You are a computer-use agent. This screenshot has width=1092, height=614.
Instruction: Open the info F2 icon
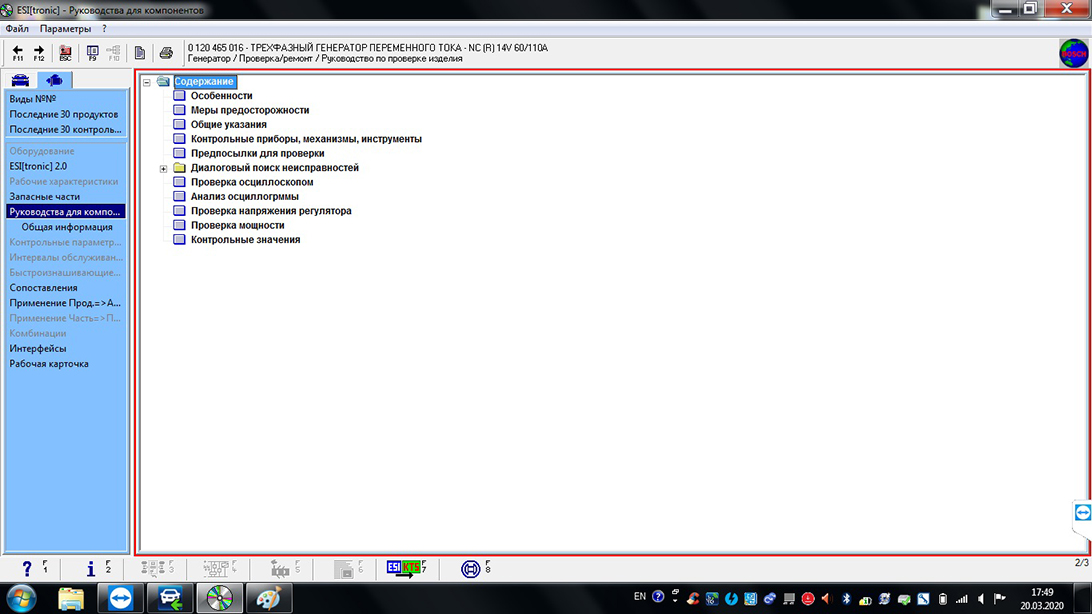91,569
